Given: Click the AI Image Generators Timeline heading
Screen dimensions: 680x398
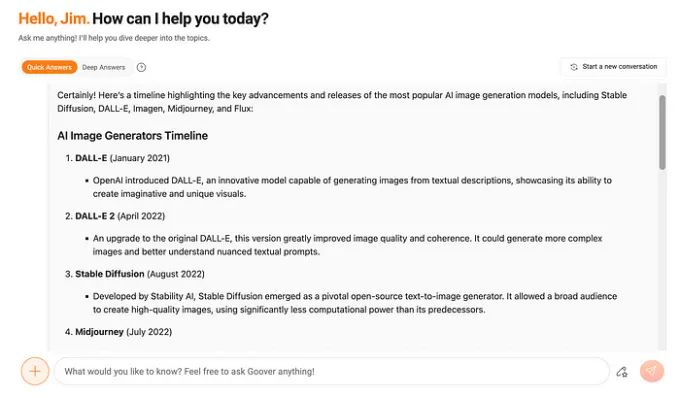Looking at the screenshot, I should [132, 136].
